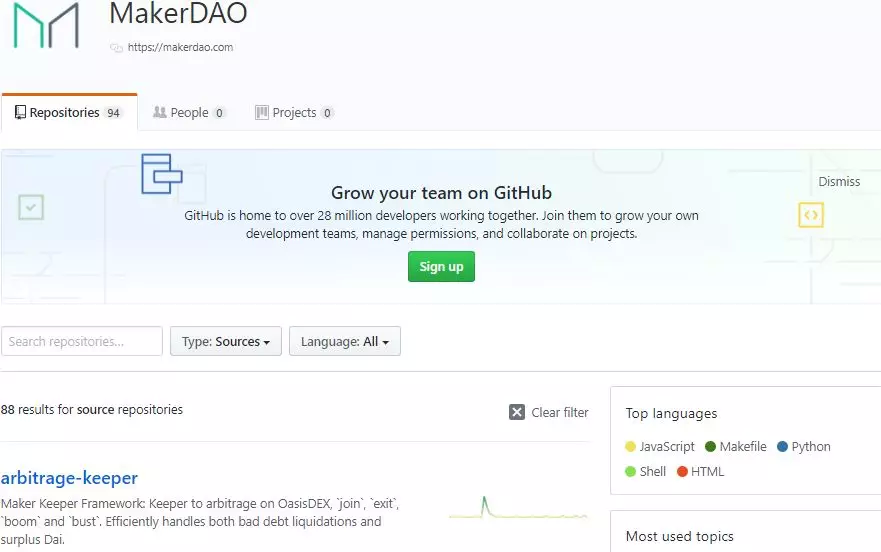881x552 pixels.
Task: Click the Most used topics heading
Action: click(x=679, y=536)
